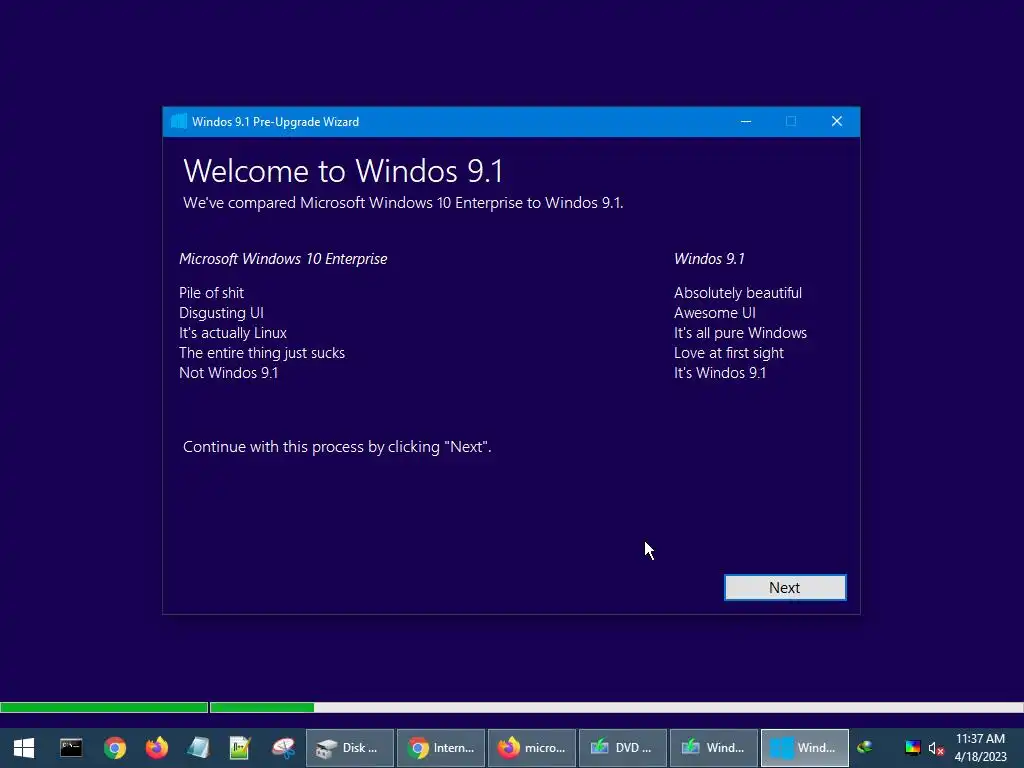
Task: Click 'The entire thing just sucks' line
Action: (x=262, y=353)
